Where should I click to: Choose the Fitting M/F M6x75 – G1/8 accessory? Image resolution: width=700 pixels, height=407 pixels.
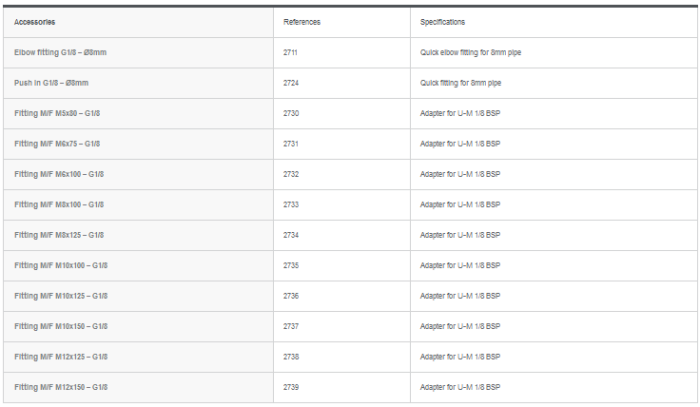(57, 143)
